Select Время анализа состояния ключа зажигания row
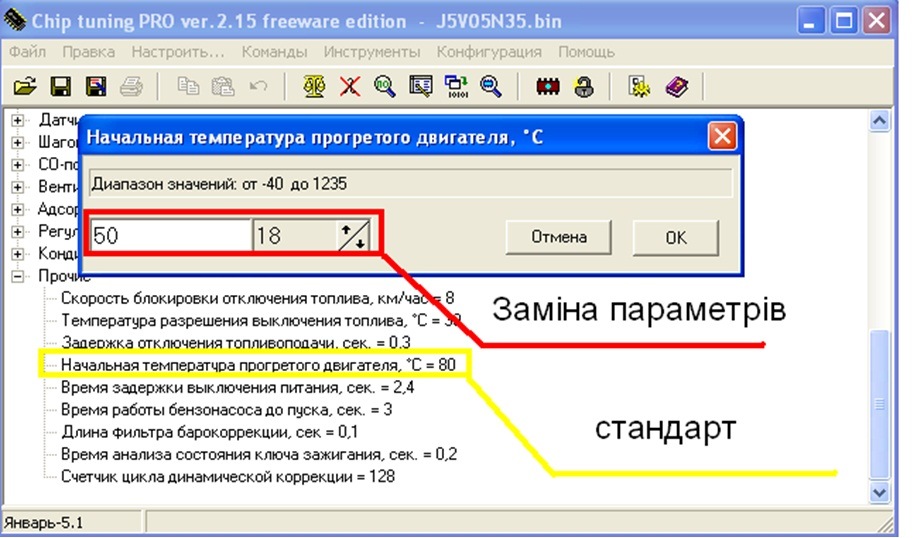The width and height of the screenshot is (915, 538). [259, 454]
